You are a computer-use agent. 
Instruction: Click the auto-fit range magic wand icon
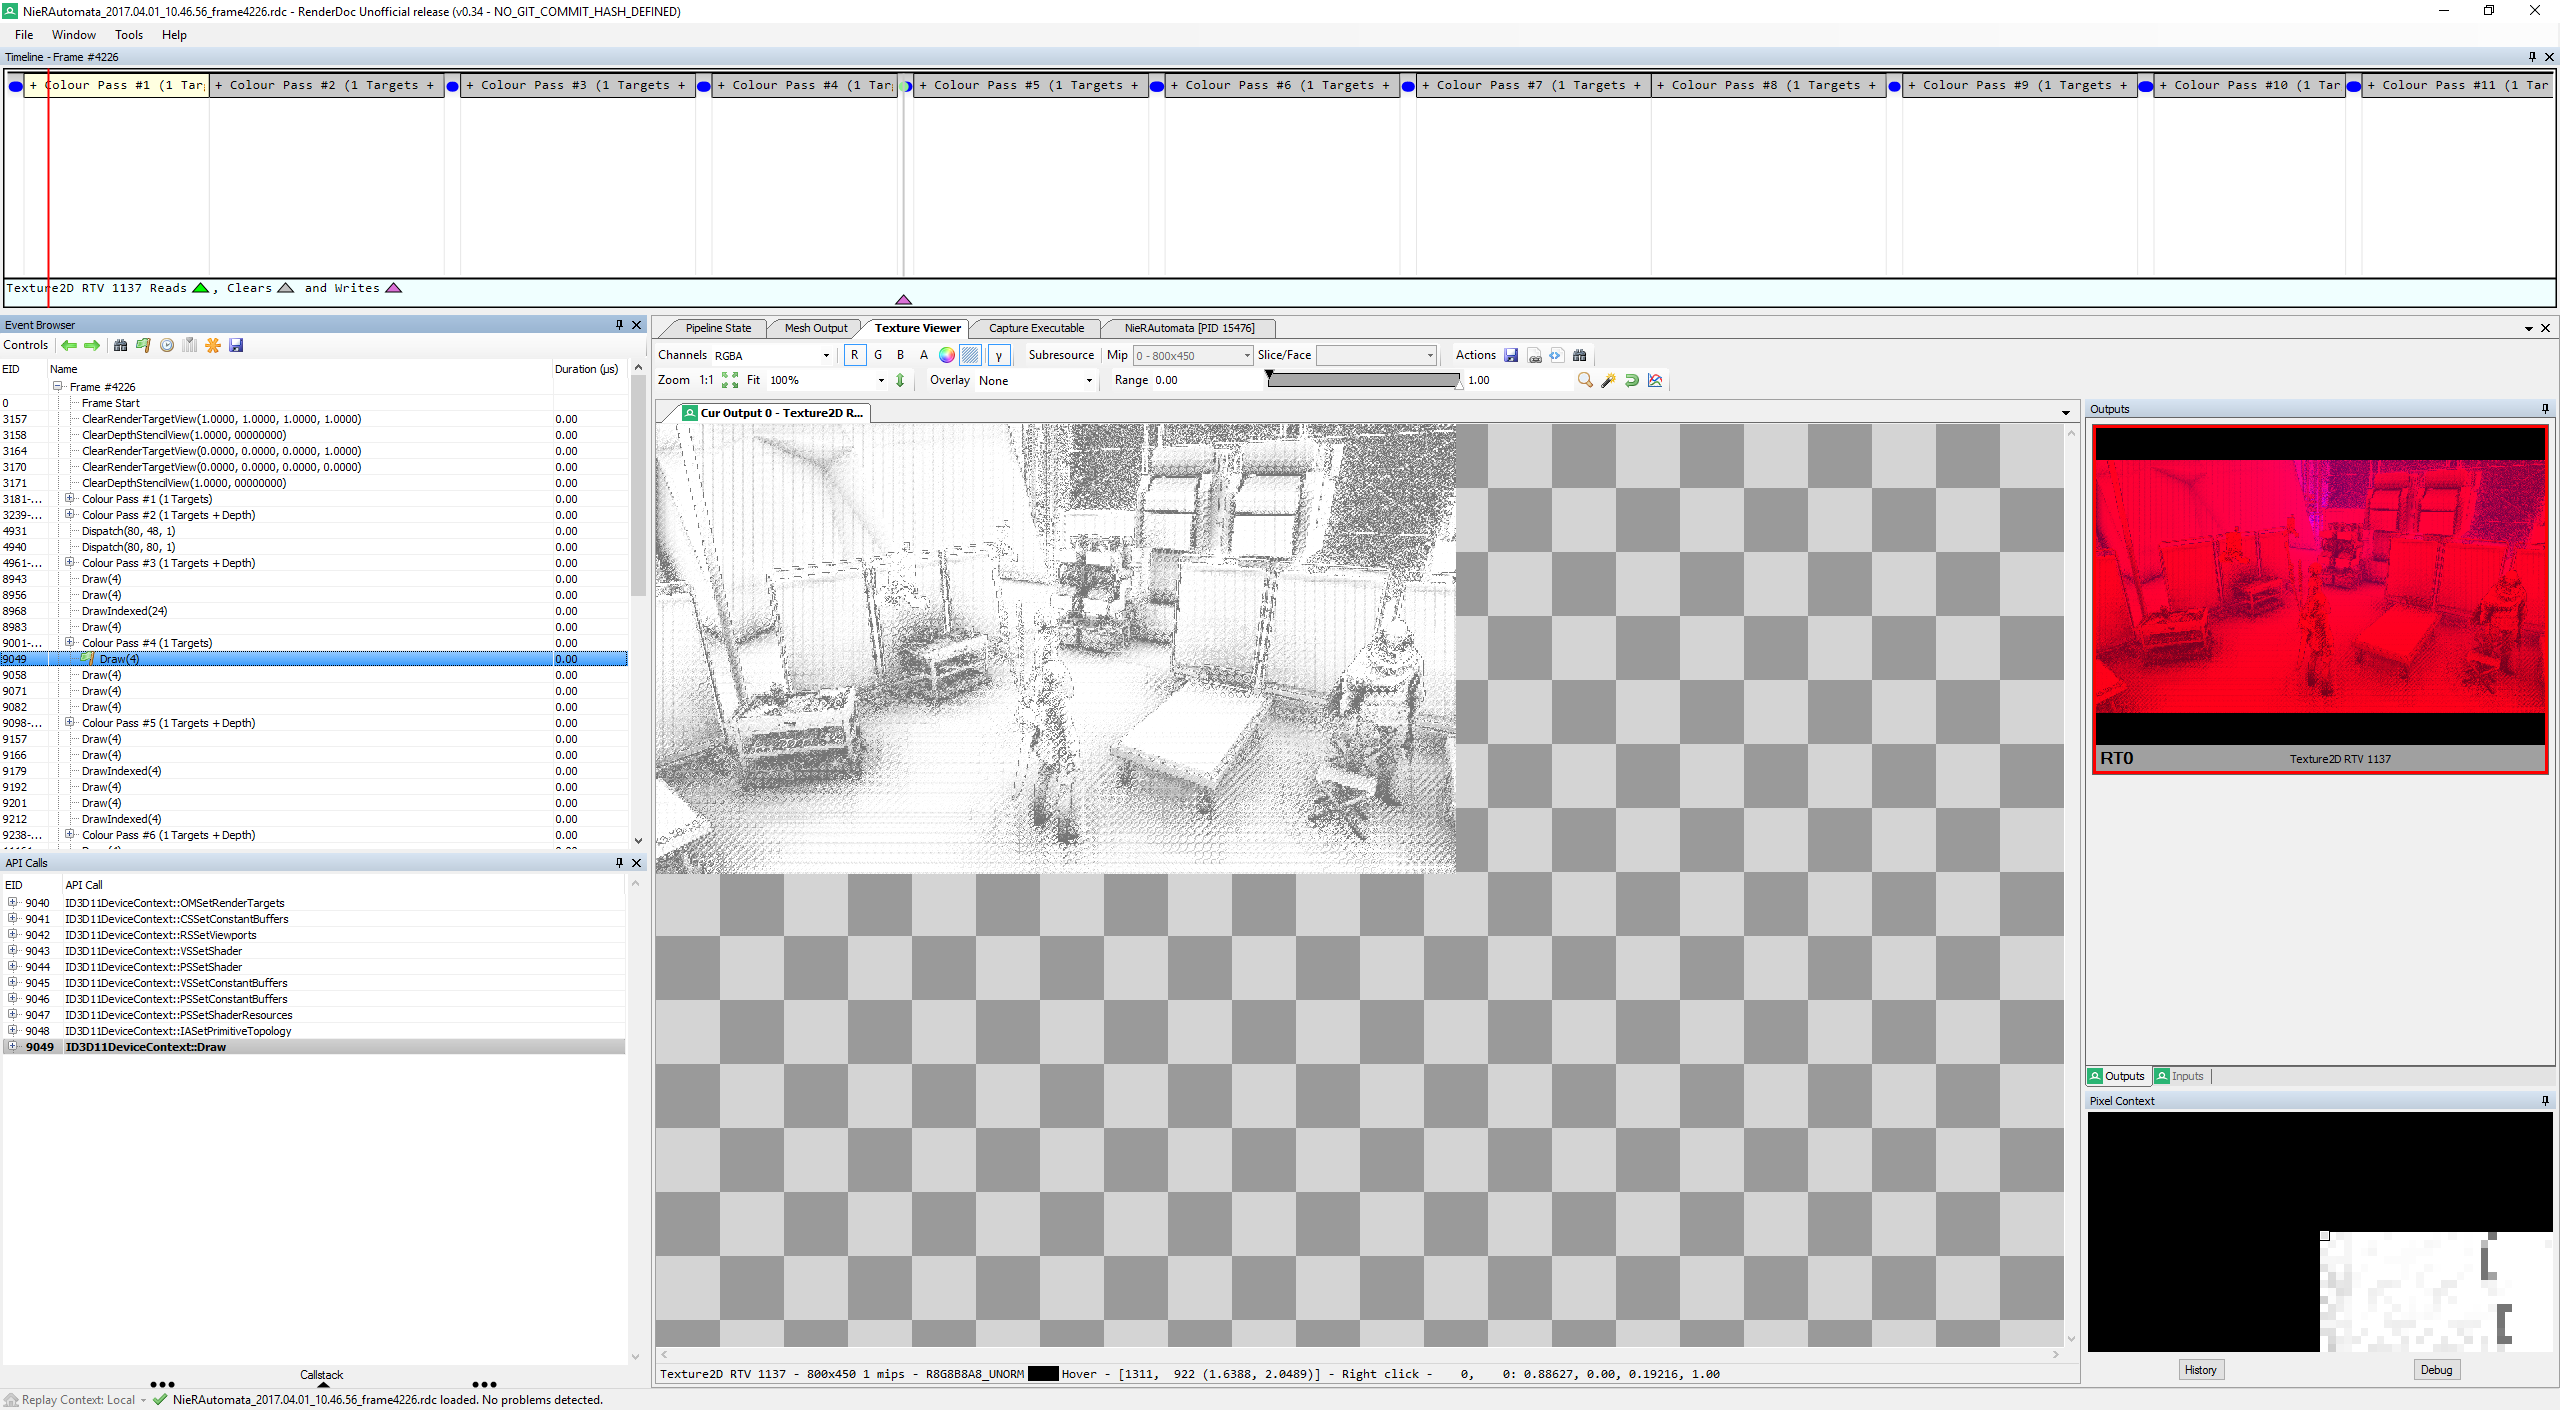(x=1608, y=380)
